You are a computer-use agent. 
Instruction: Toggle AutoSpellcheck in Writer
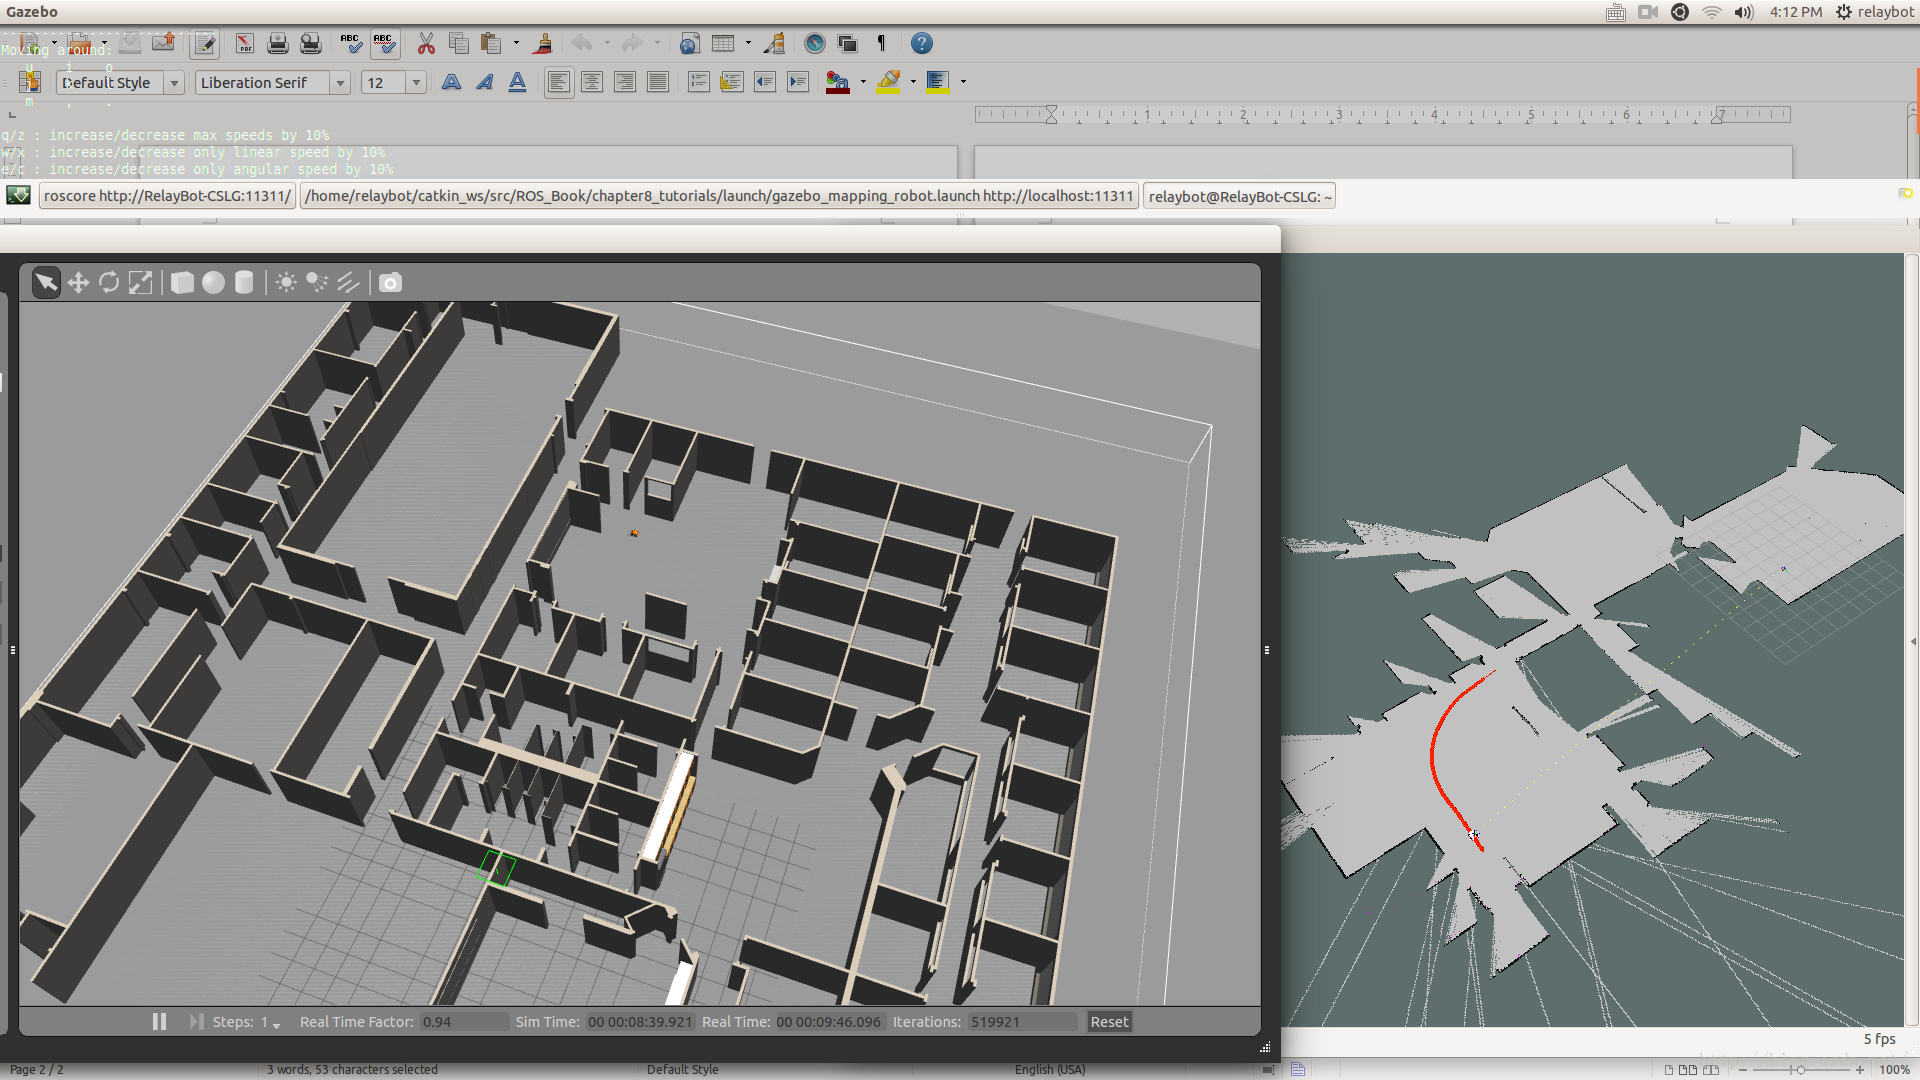click(384, 44)
